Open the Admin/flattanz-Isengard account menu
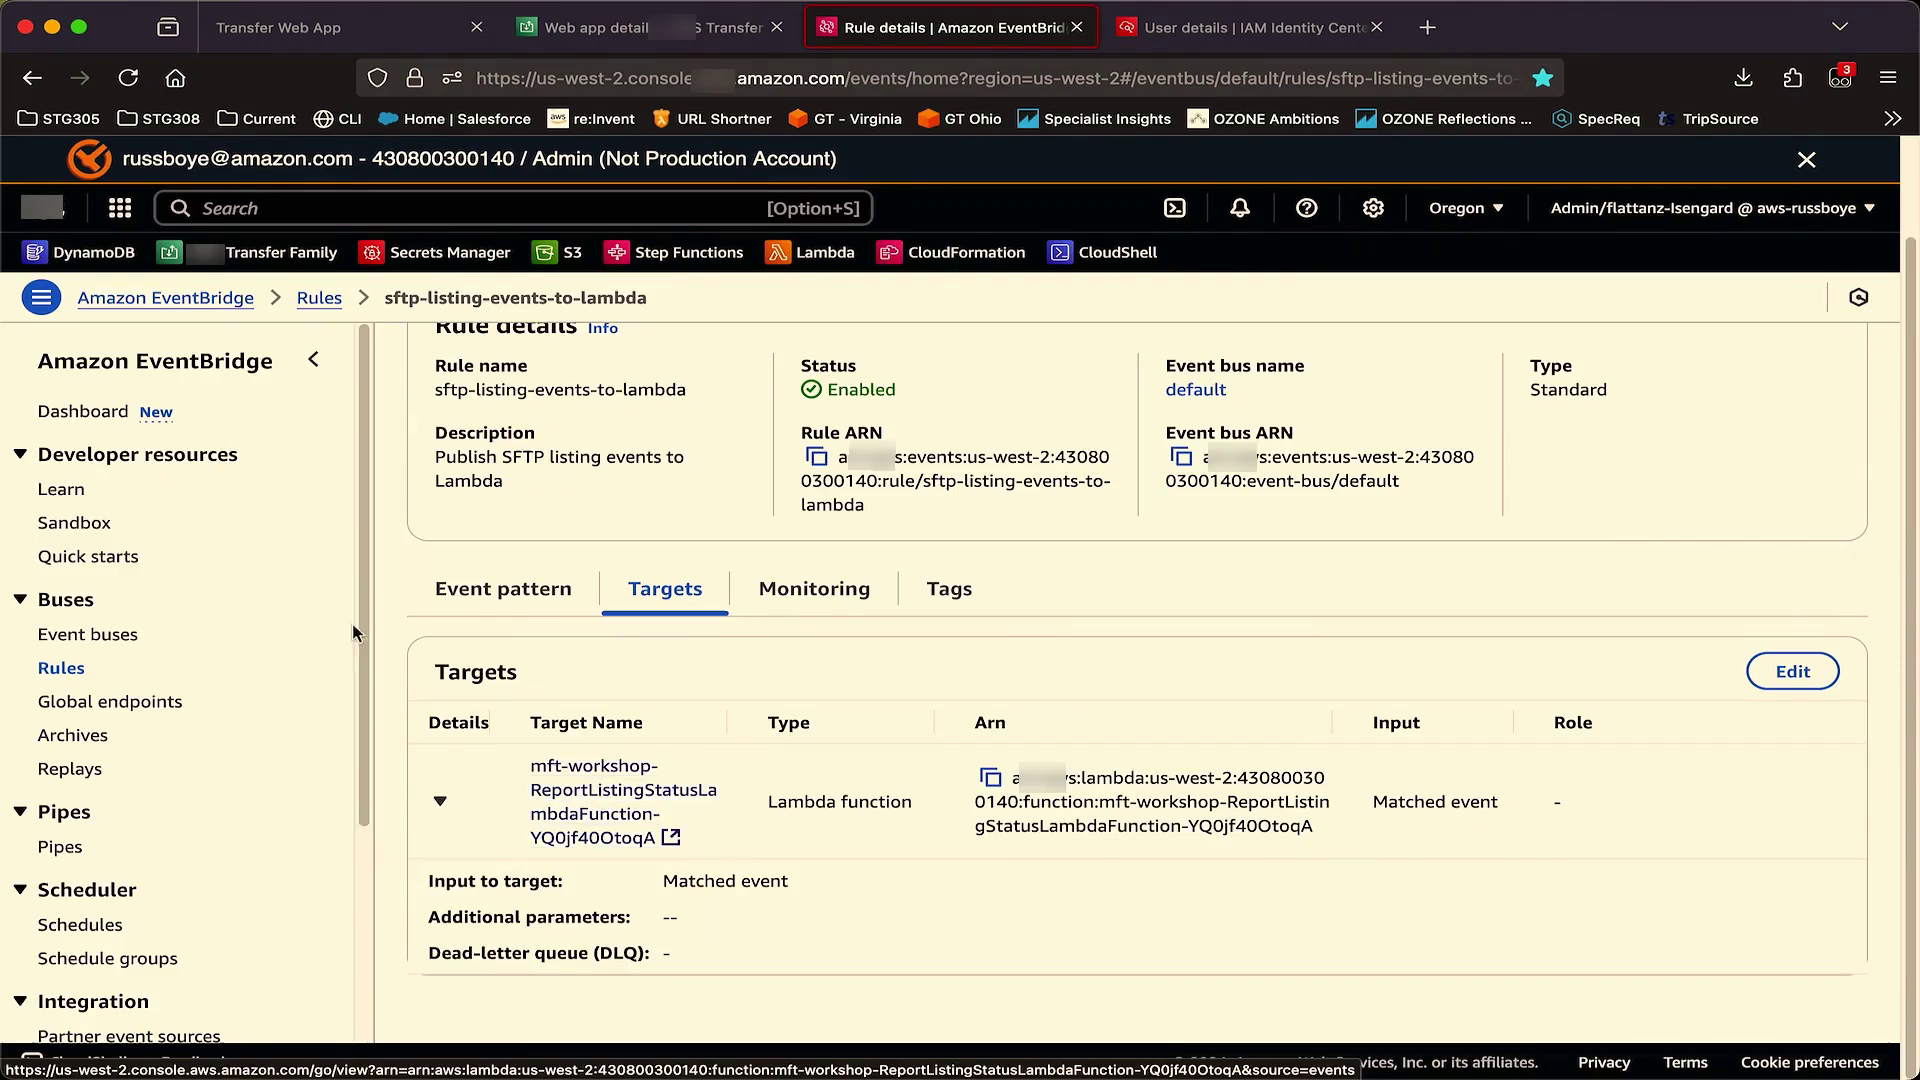 point(1712,208)
